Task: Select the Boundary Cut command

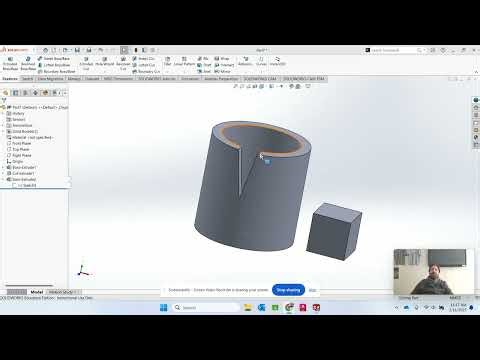Action: coord(146,71)
